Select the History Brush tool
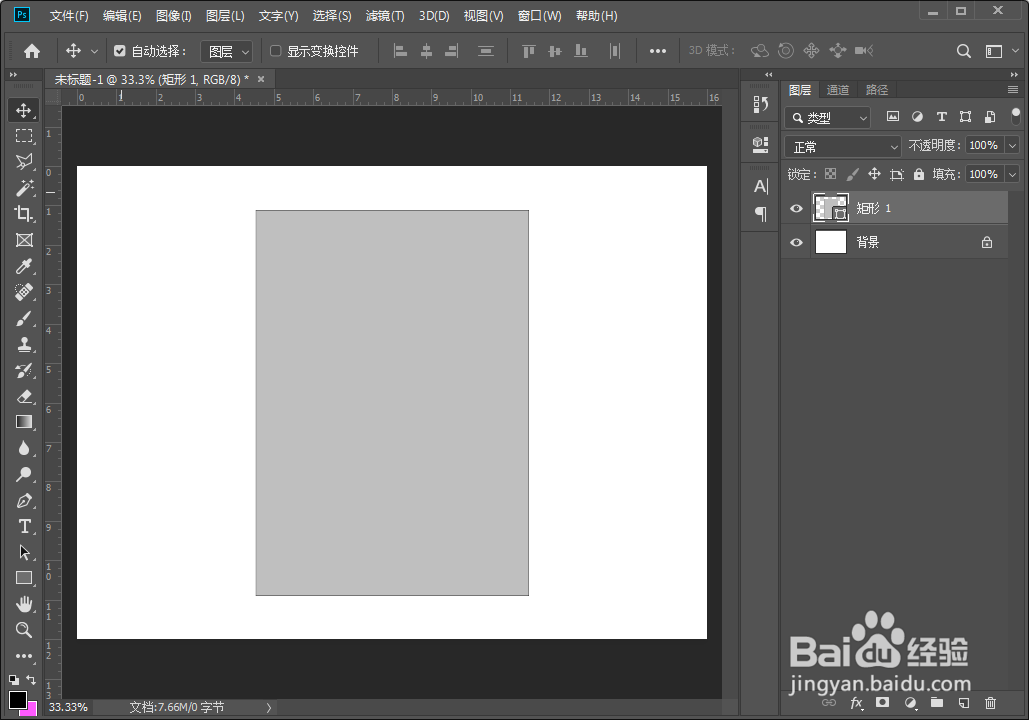Image resolution: width=1029 pixels, height=720 pixels. (24, 370)
